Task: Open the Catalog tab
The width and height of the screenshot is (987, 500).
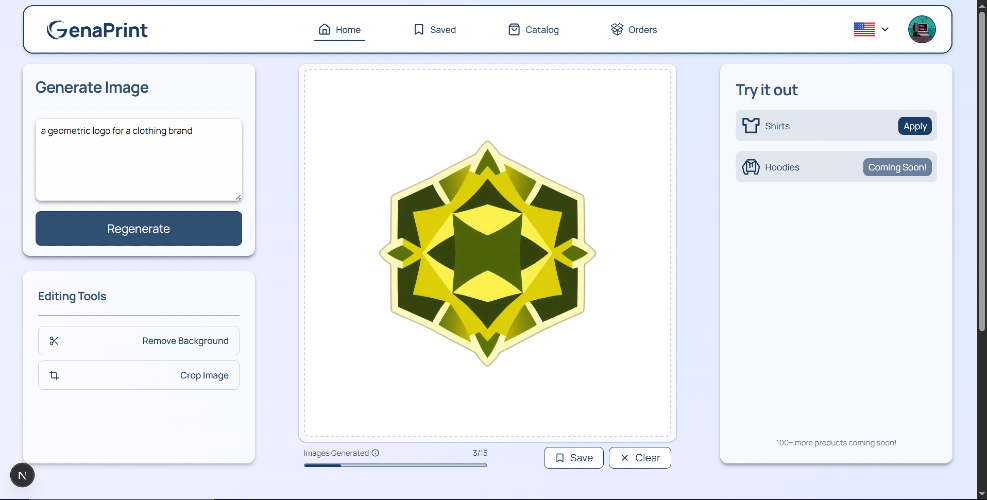Action: [533, 30]
